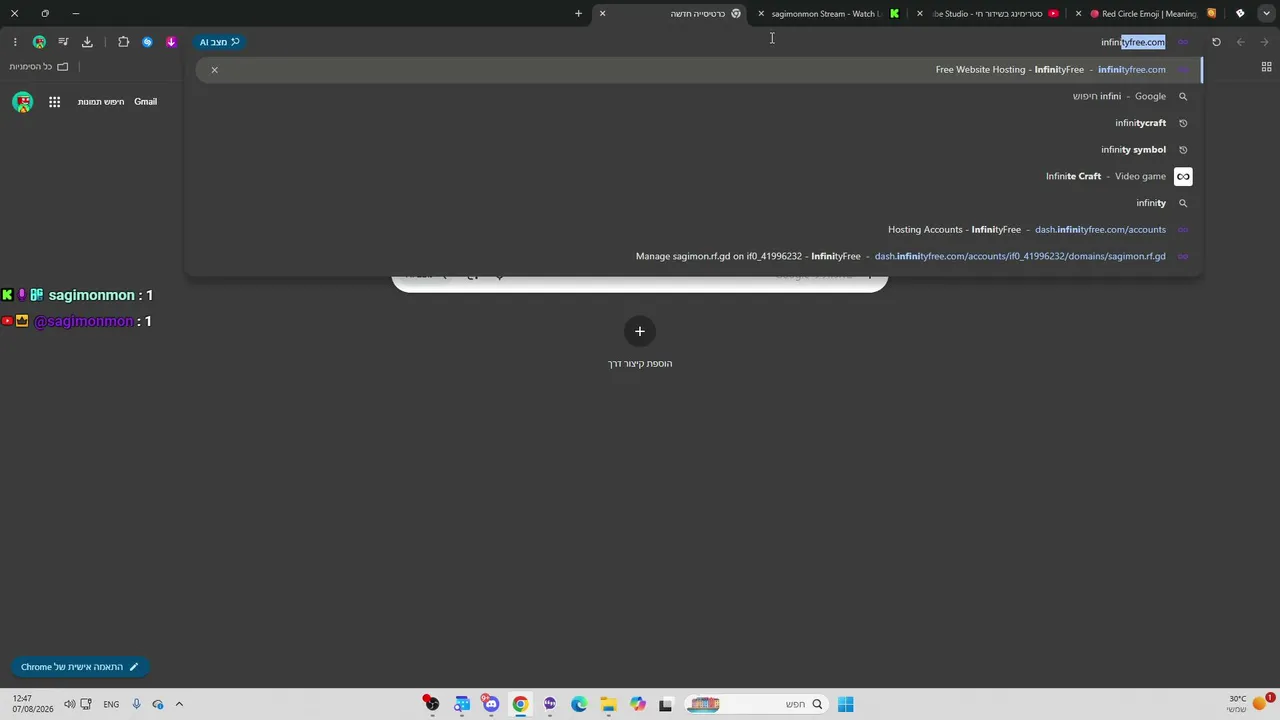Image resolution: width=1280 pixels, height=720 pixels.
Task: Open the Google apps grid
Action: tap(55, 101)
